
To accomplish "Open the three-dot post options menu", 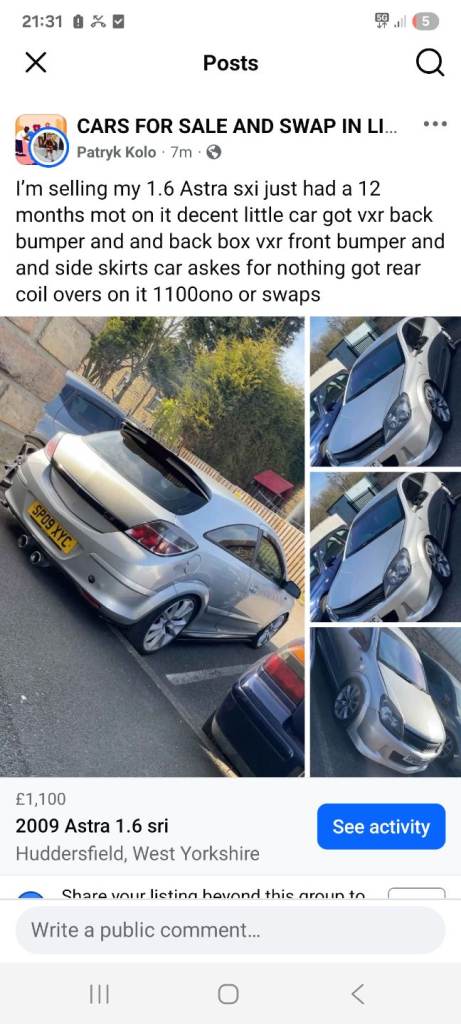I will (435, 123).
